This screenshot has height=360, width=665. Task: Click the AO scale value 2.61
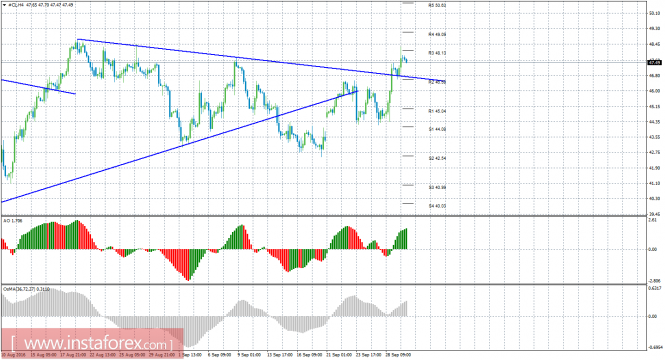(x=652, y=220)
